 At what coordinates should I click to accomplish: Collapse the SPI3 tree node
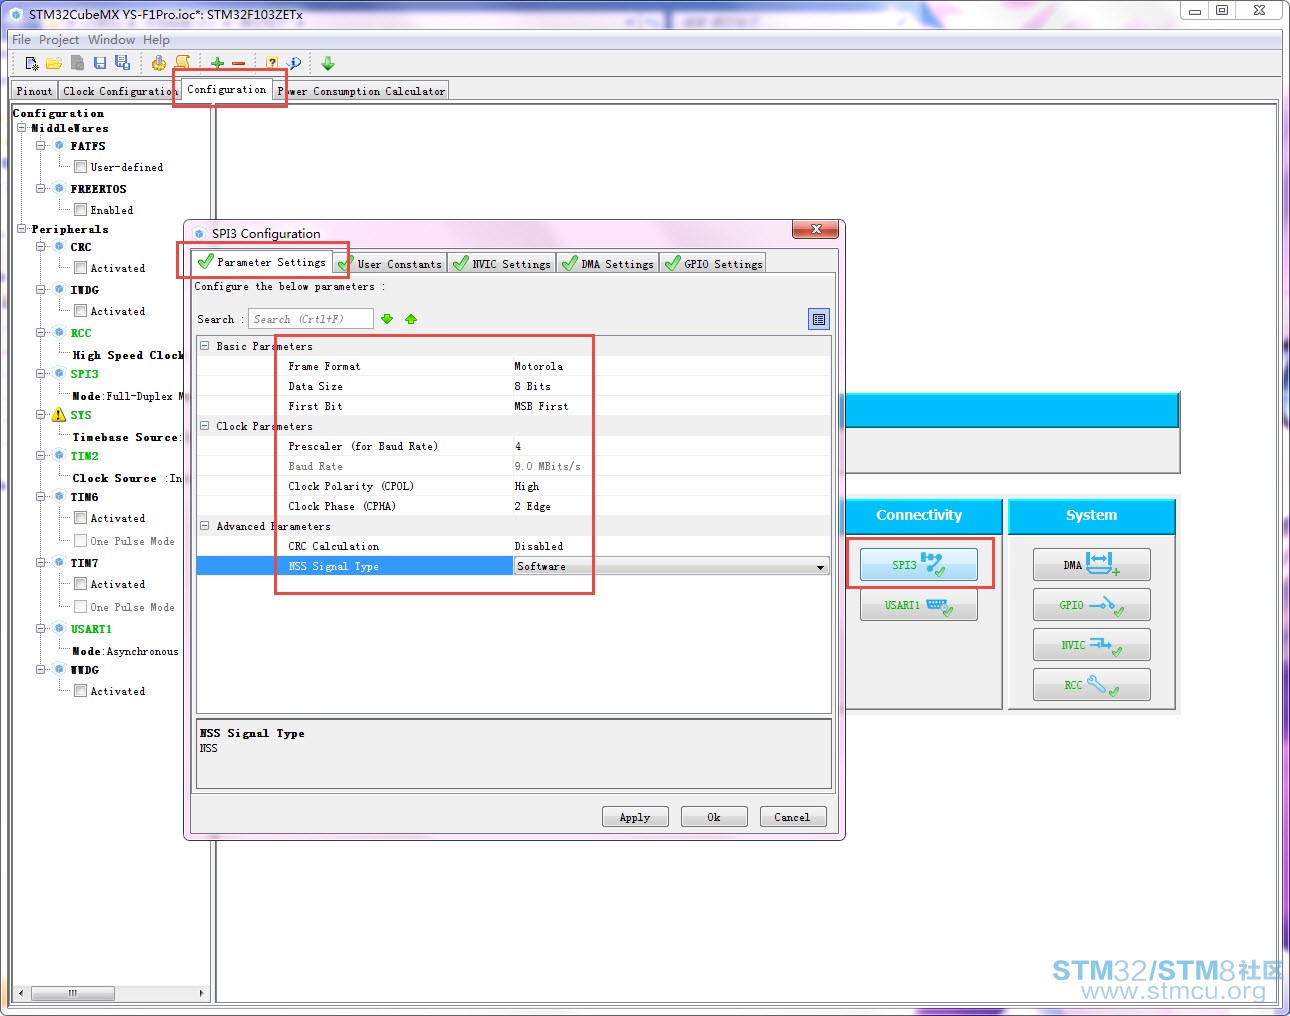point(41,373)
